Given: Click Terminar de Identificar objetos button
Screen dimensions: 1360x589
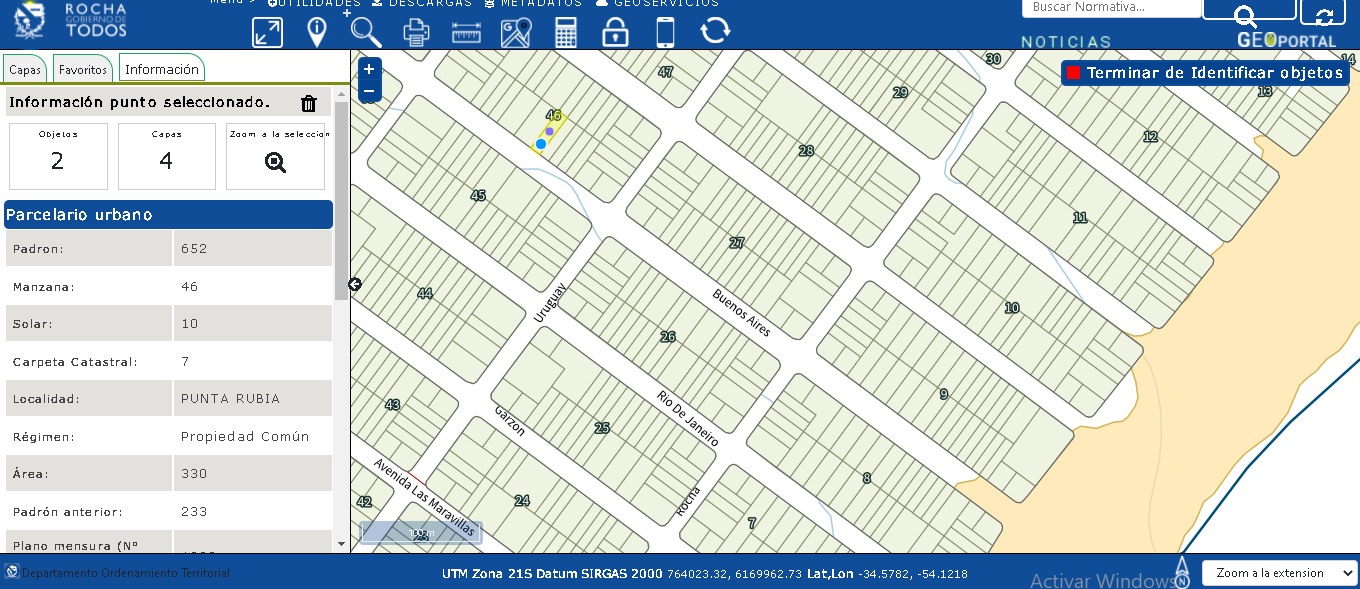Looking at the screenshot, I should [x=1205, y=73].
